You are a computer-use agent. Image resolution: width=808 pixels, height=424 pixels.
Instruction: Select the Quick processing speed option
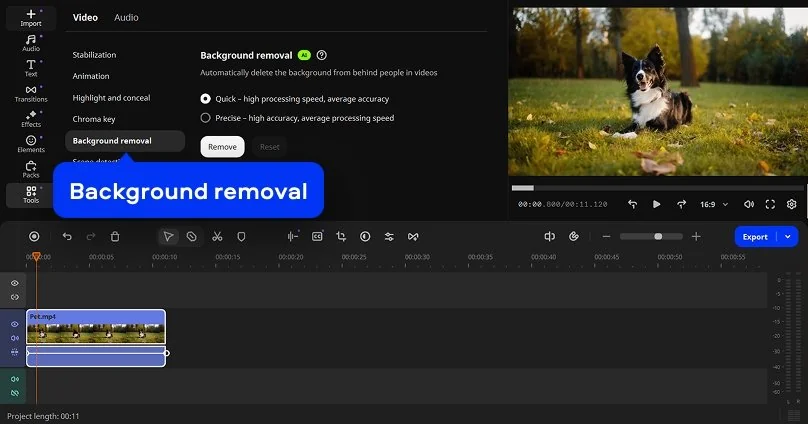206,99
